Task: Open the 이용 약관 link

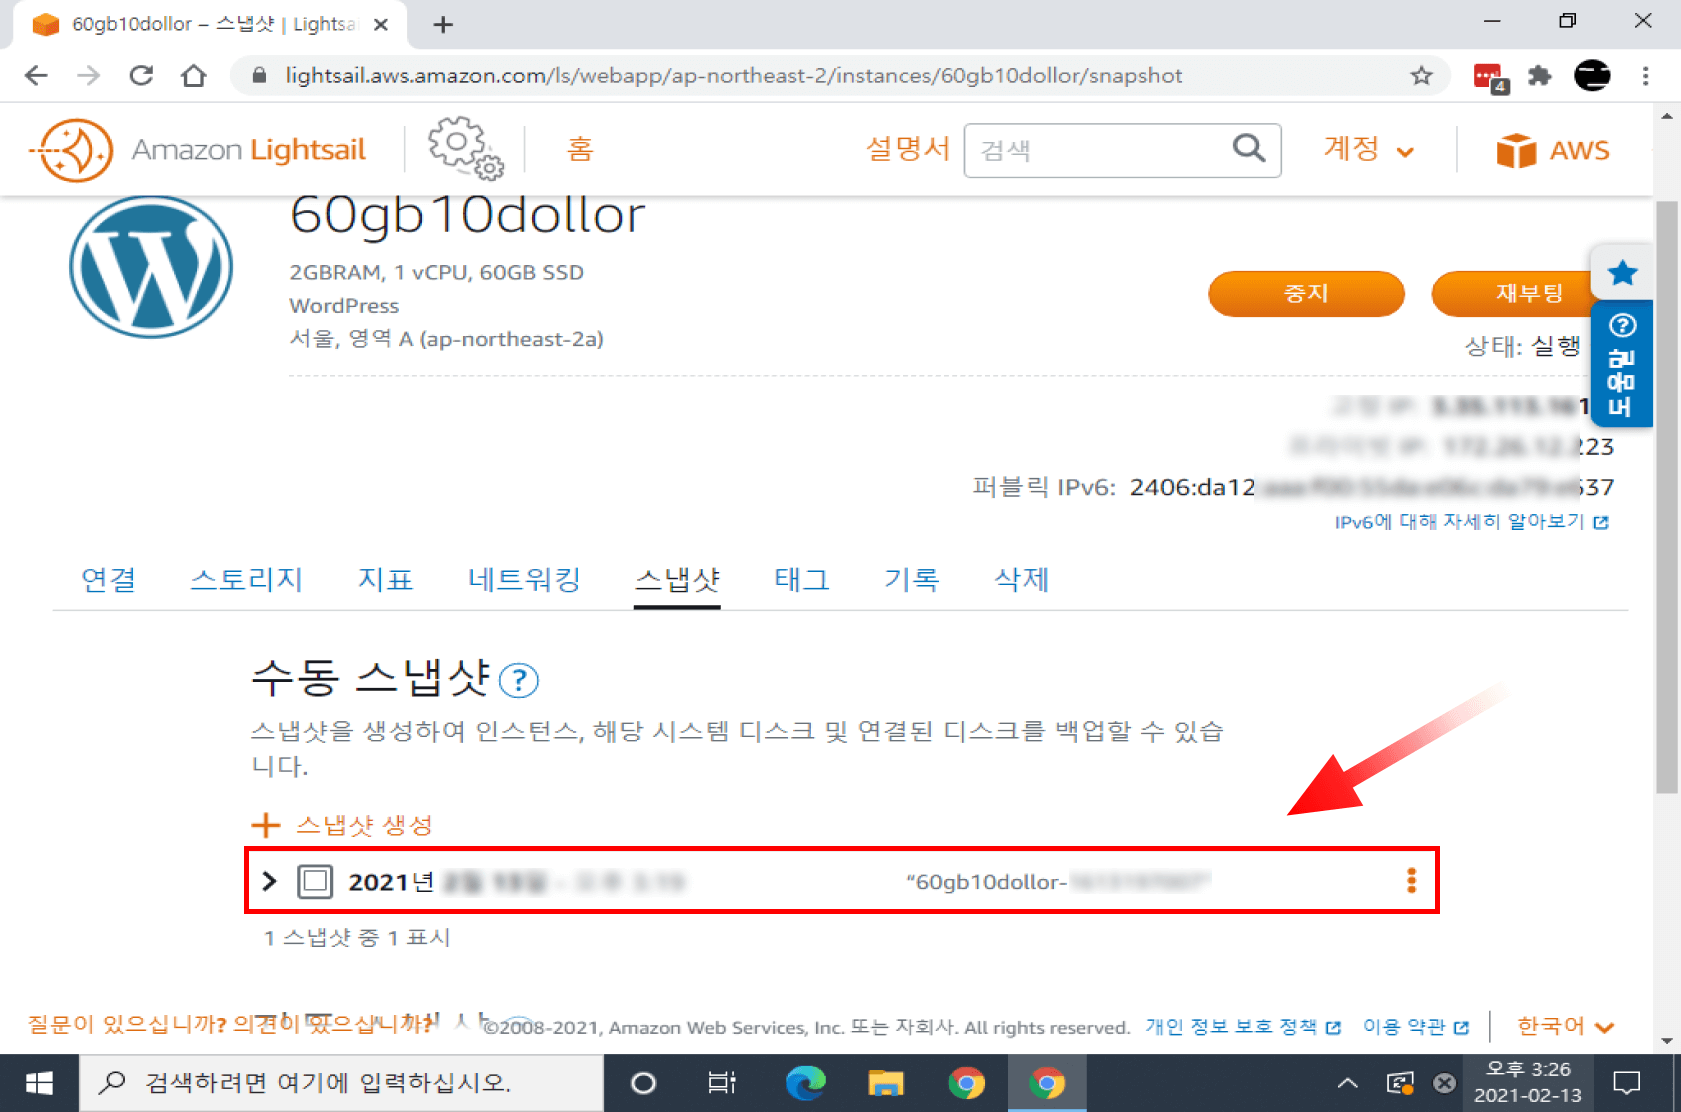Action: tap(1416, 1027)
